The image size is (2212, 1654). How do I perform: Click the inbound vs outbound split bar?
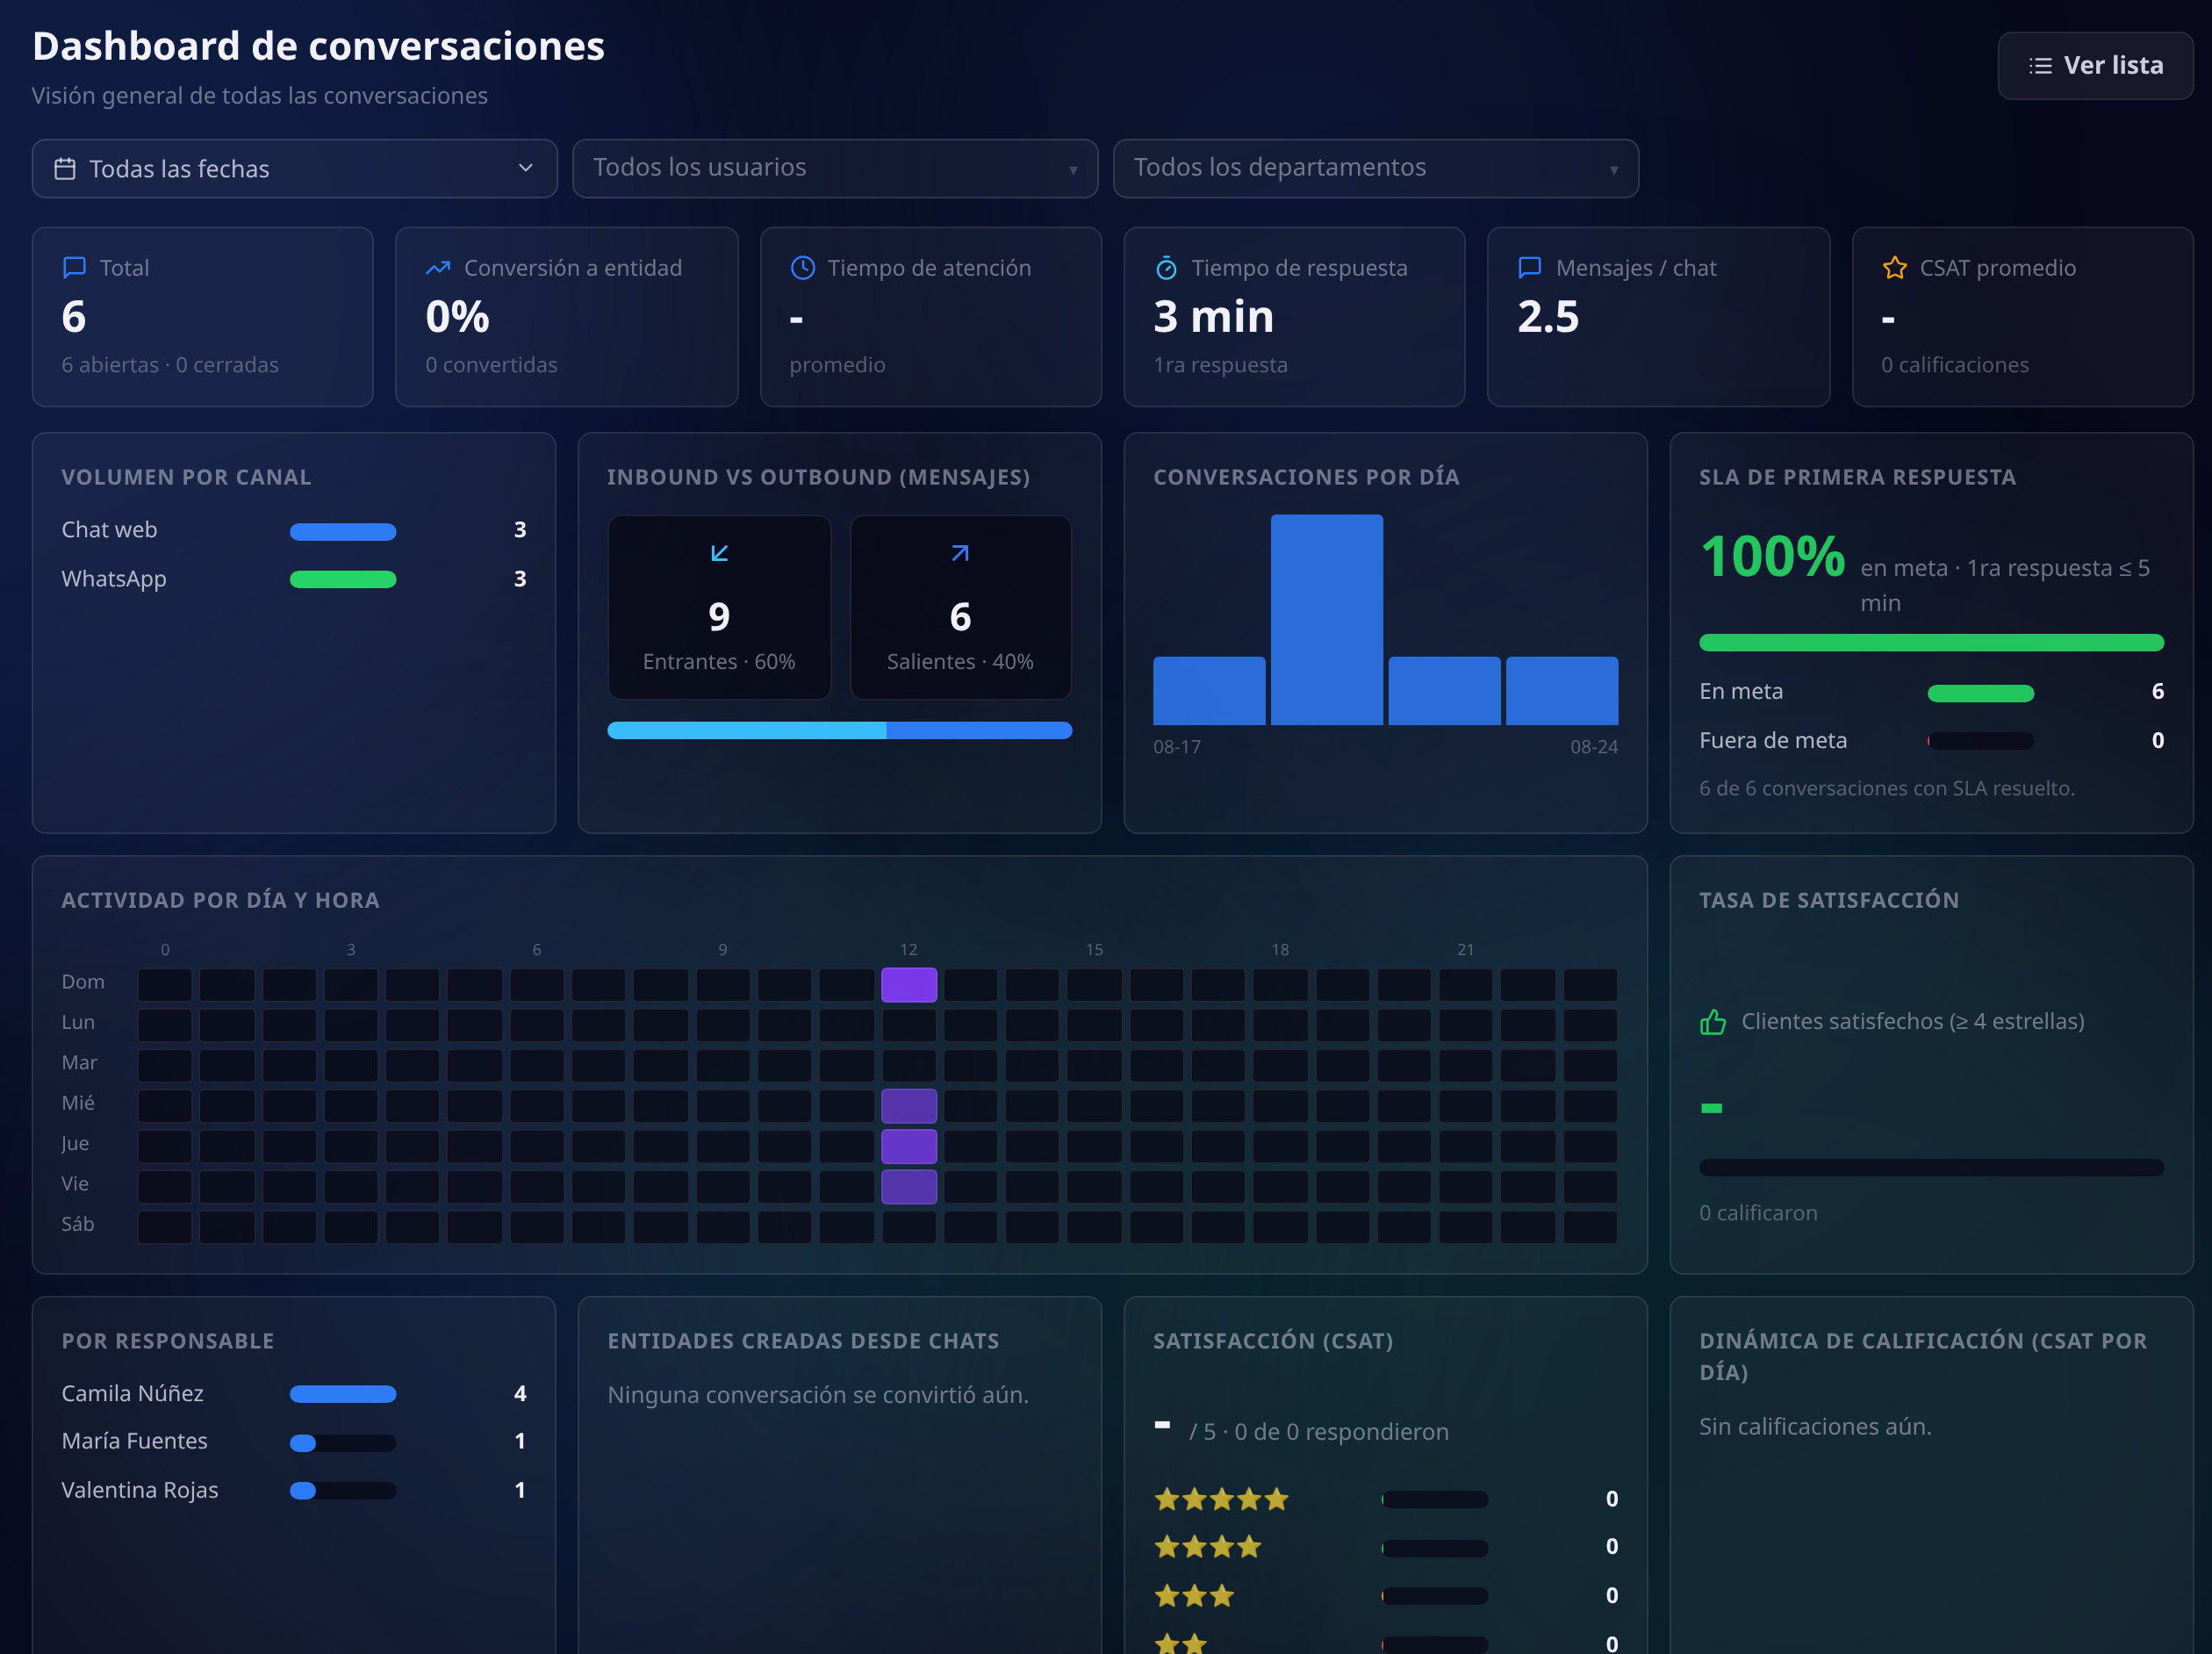839,730
